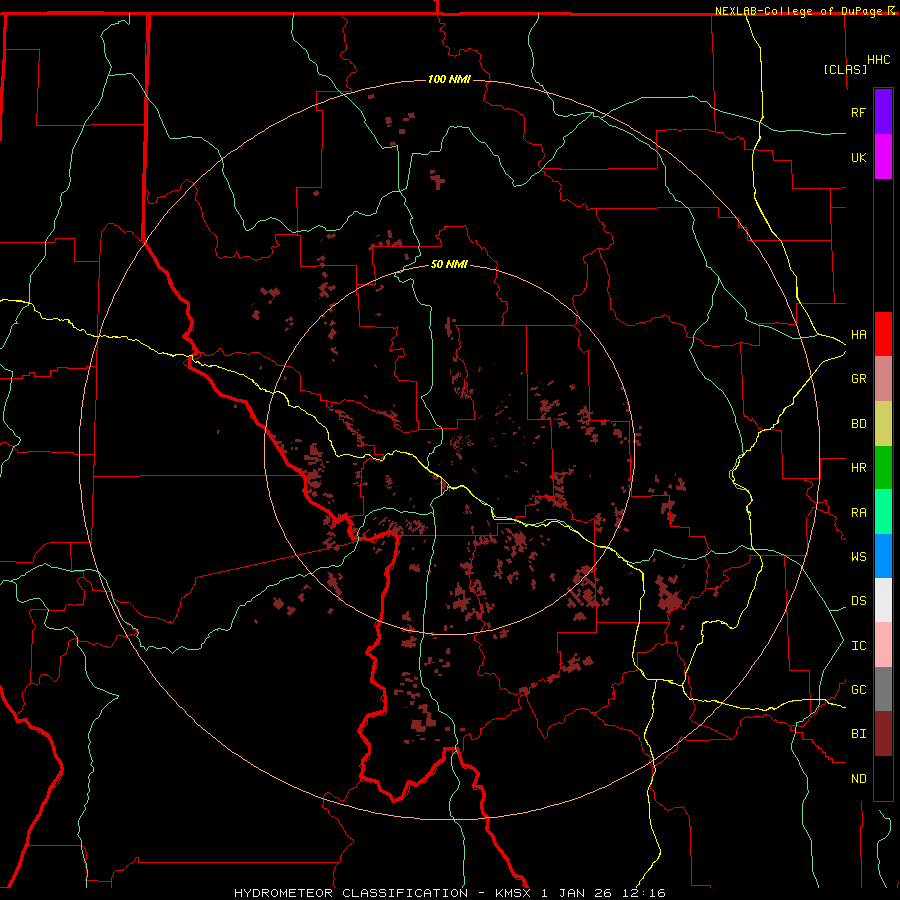Click the HYDROMETEOR CLASSIFICATION title text

point(351,893)
